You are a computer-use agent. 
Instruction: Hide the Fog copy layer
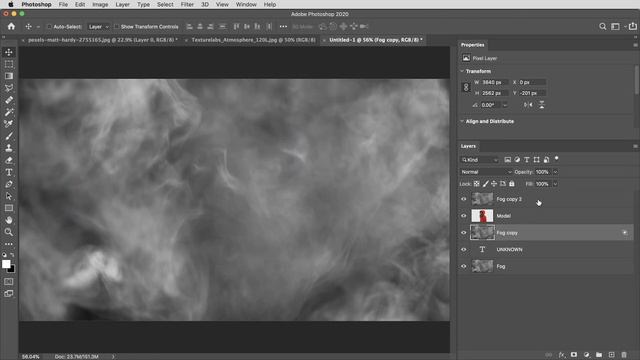pyautogui.click(x=464, y=233)
